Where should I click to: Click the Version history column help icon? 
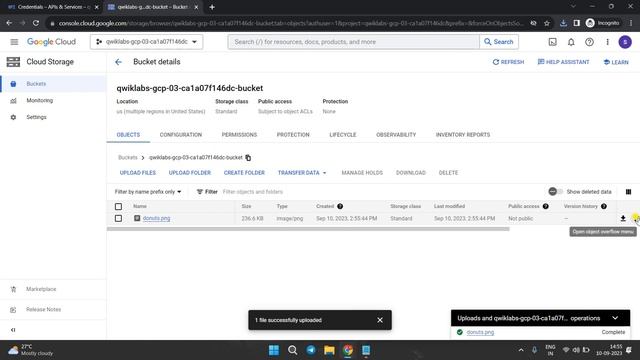click(604, 207)
